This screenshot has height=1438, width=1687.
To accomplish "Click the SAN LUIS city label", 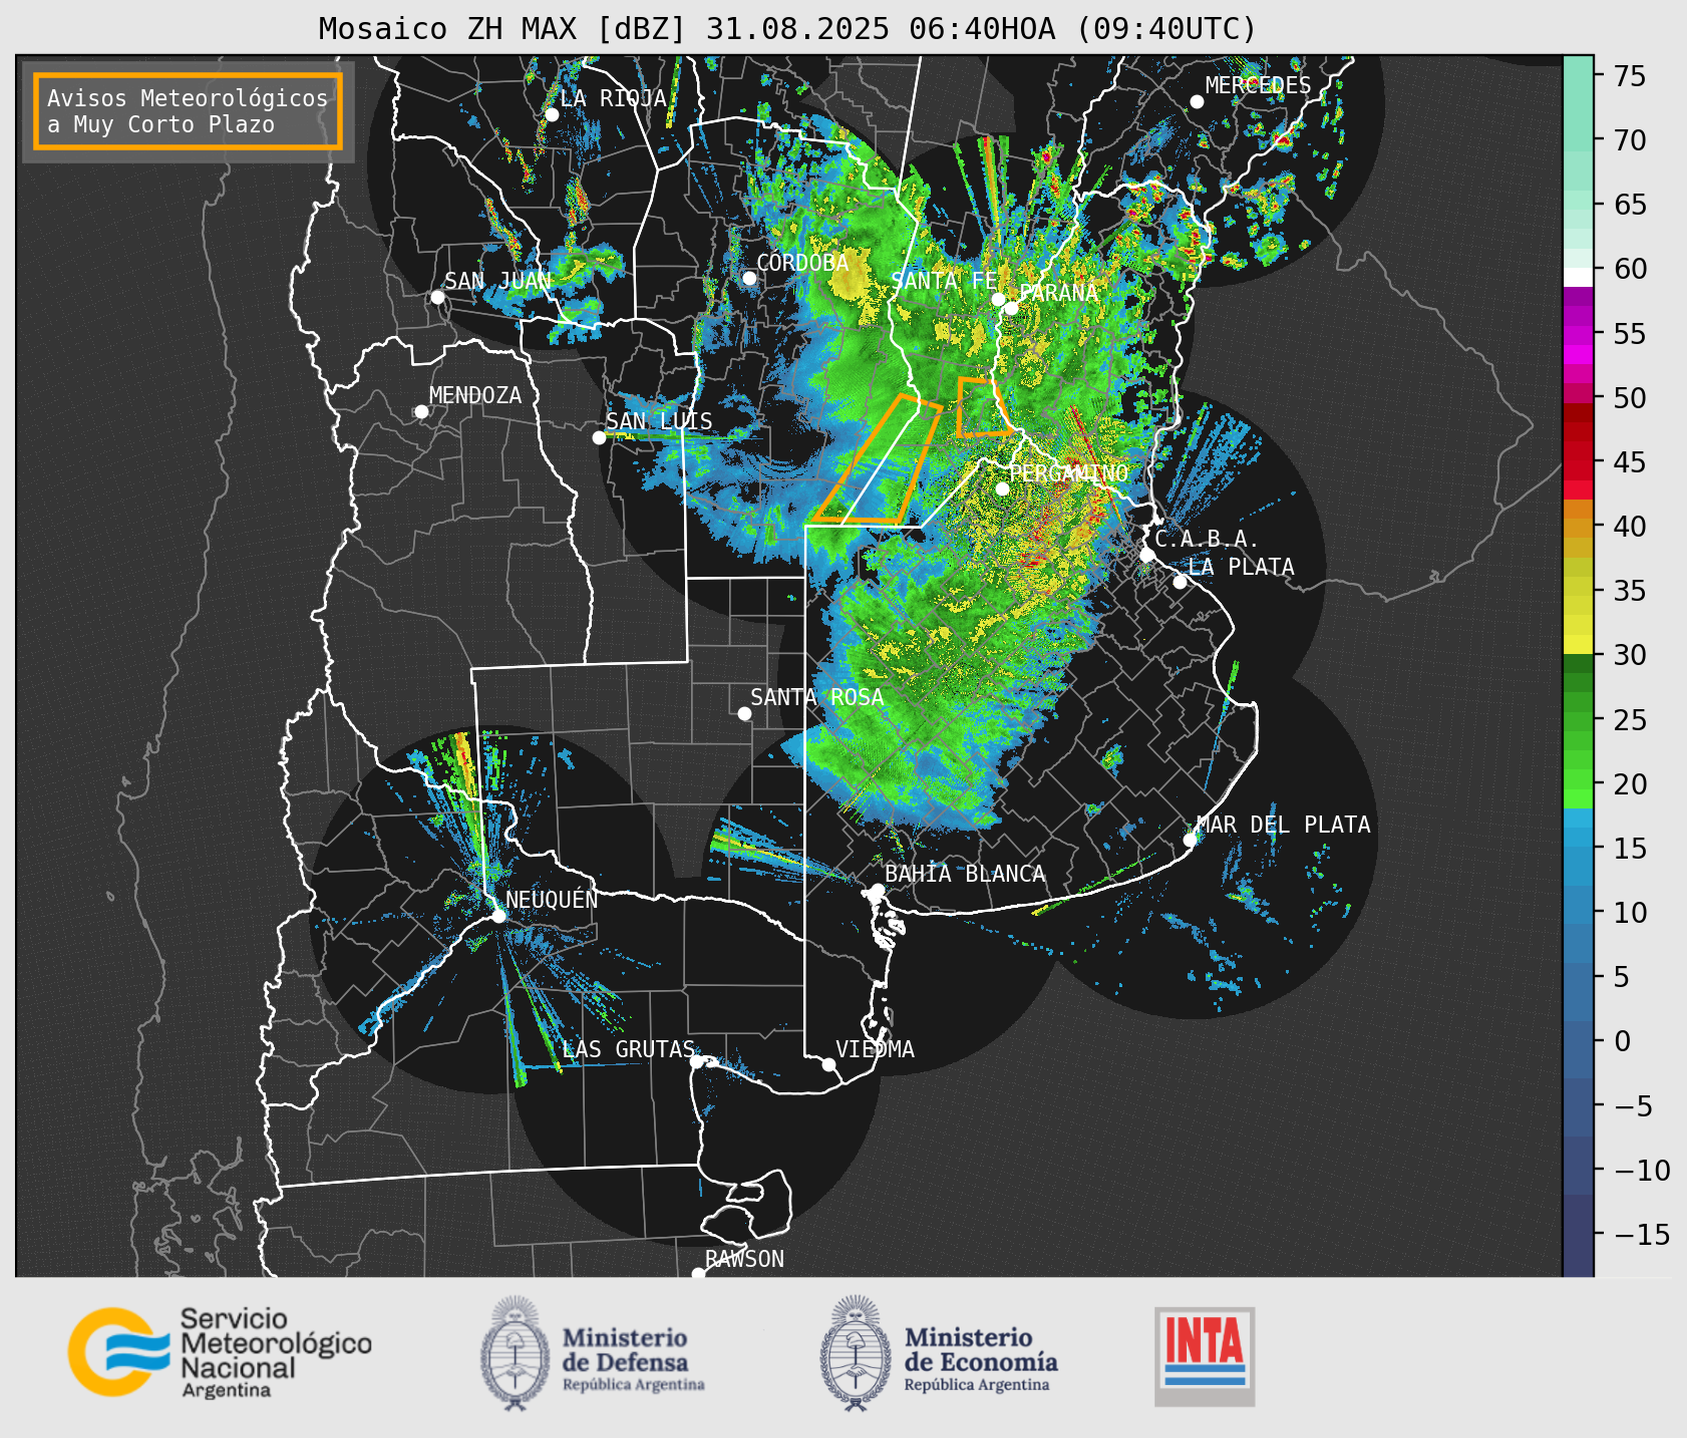I will click(659, 422).
